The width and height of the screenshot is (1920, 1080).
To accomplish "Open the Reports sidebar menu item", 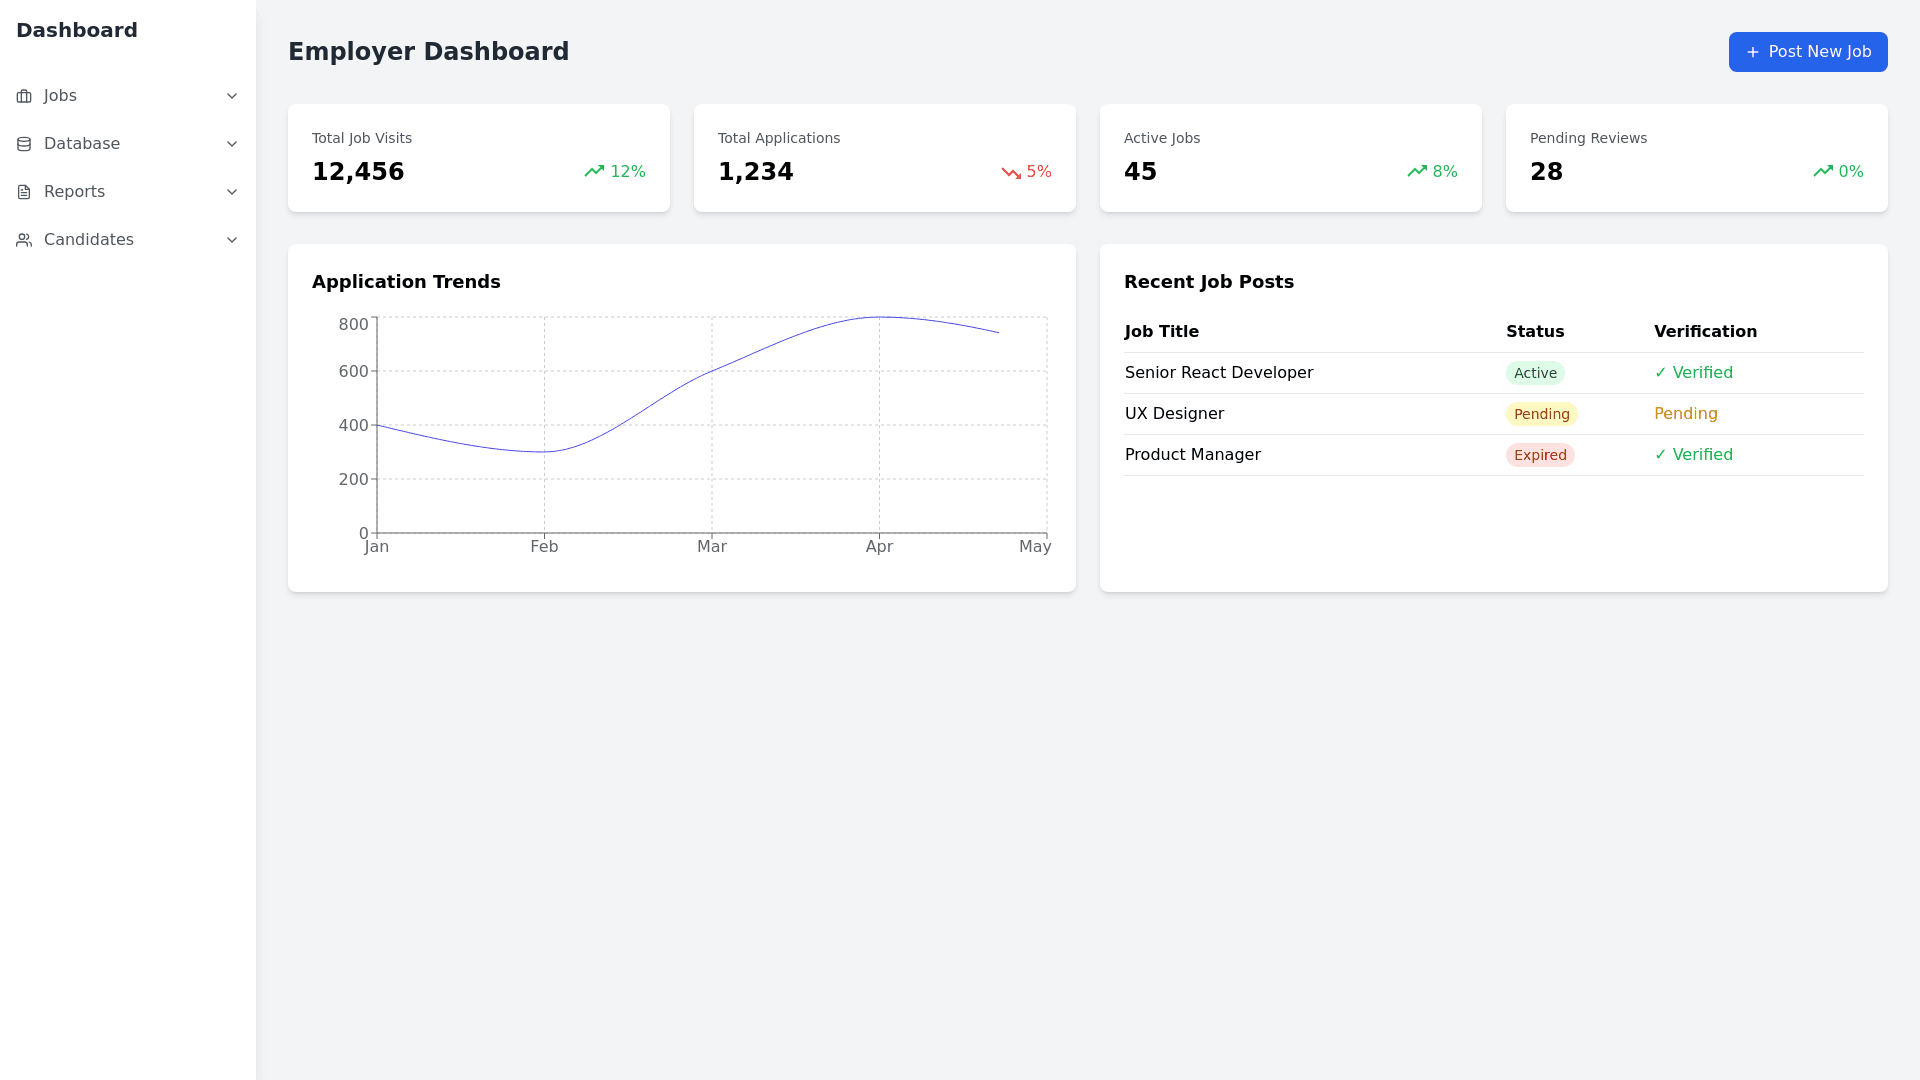I will click(x=74, y=192).
